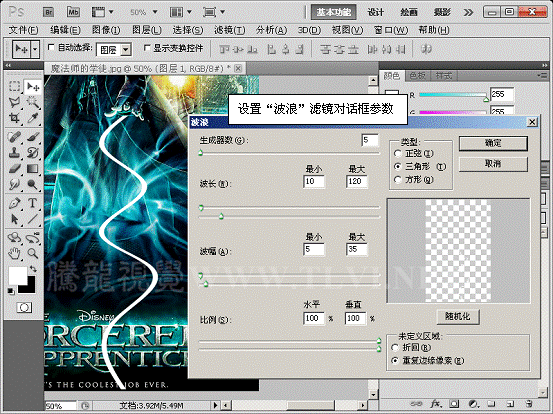Image resolution: width=553 pixels, height=414 pixels.
Task: Enable the auto-select checkbox
Action: pyautogui.click(x=51, y=47)
